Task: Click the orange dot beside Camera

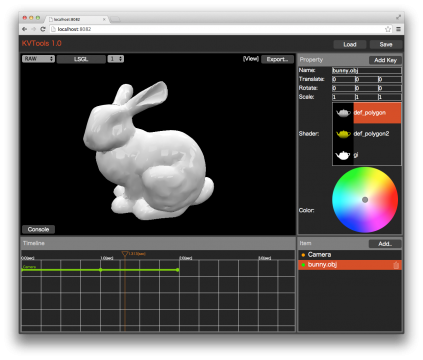Action: (x=303, y=255)
